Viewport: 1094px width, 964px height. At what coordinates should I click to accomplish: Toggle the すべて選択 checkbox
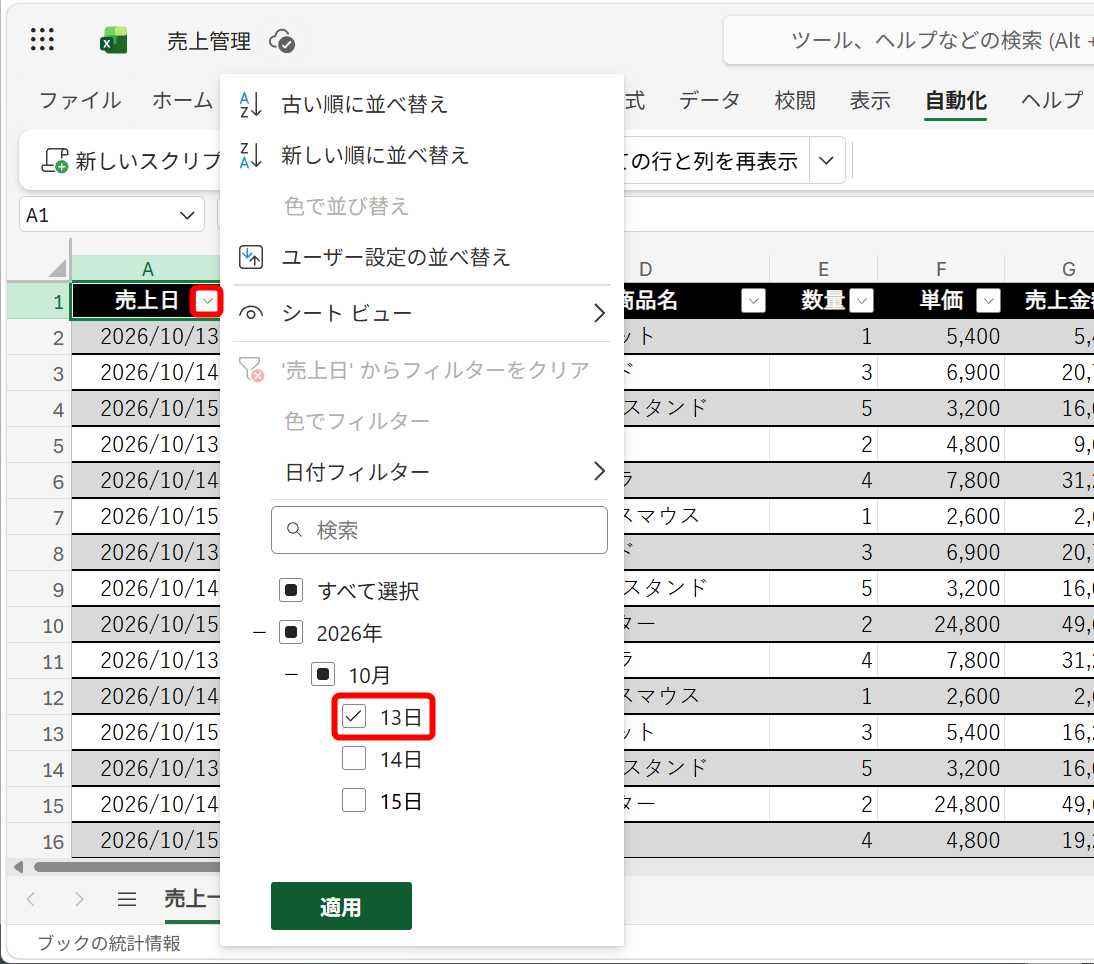click(291, 590)
